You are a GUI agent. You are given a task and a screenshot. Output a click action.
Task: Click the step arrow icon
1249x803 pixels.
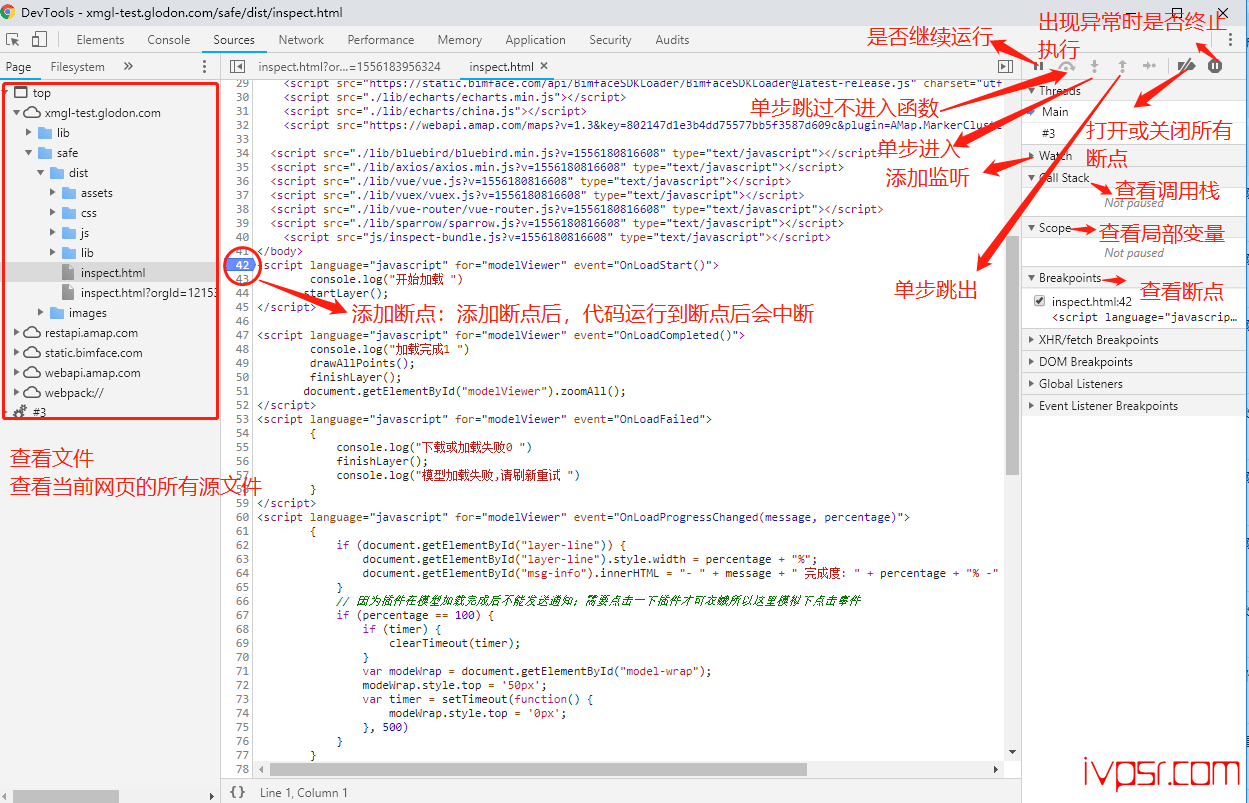click(1150, 66)
